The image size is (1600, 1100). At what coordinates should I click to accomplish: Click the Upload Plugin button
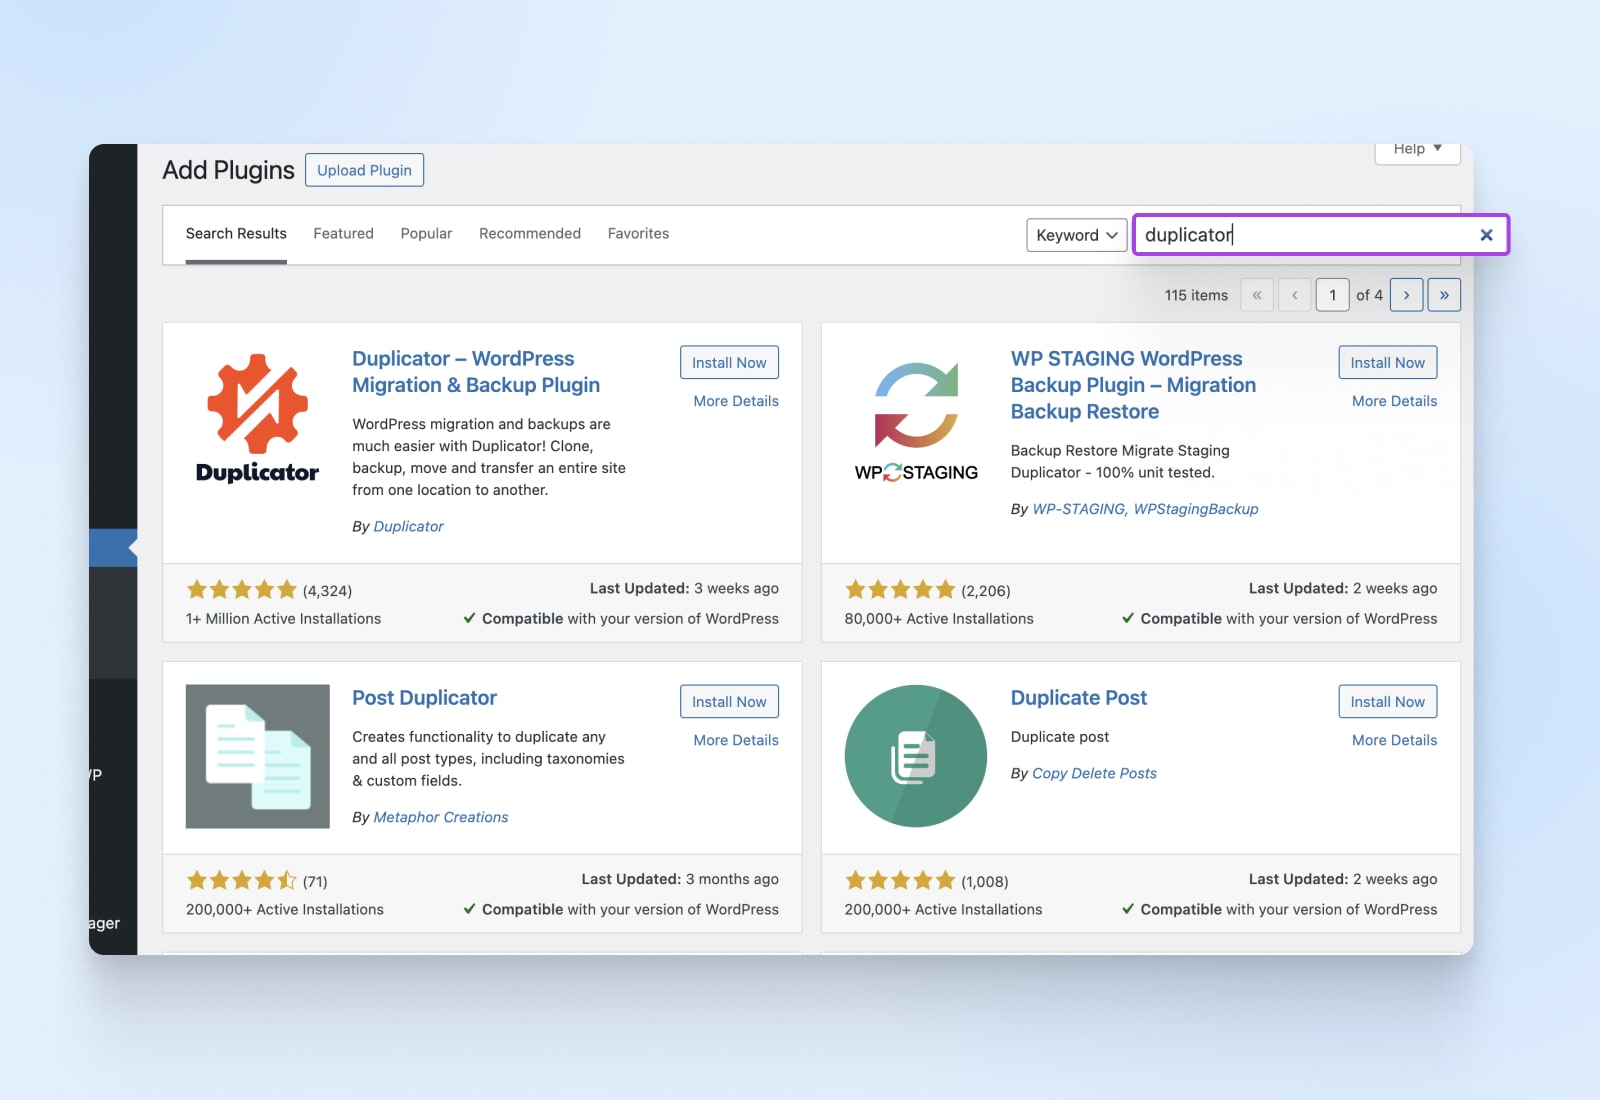coord(364,169)
